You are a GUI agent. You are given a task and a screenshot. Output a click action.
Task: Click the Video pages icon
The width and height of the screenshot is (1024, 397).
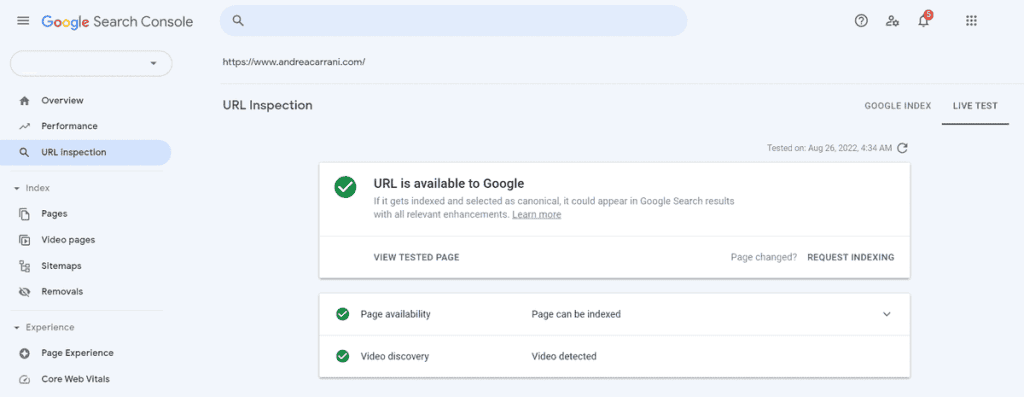pyautogui.click(x=25, y=240)
